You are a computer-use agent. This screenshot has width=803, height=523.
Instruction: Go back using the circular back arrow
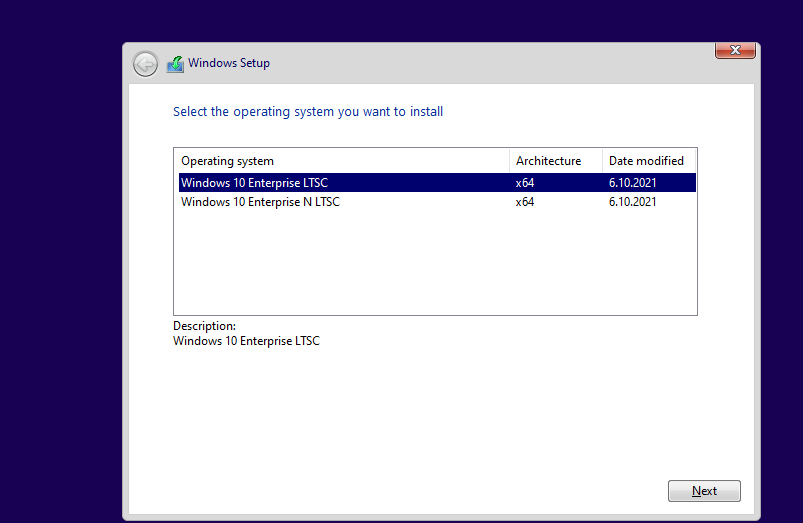coord(145,65)
